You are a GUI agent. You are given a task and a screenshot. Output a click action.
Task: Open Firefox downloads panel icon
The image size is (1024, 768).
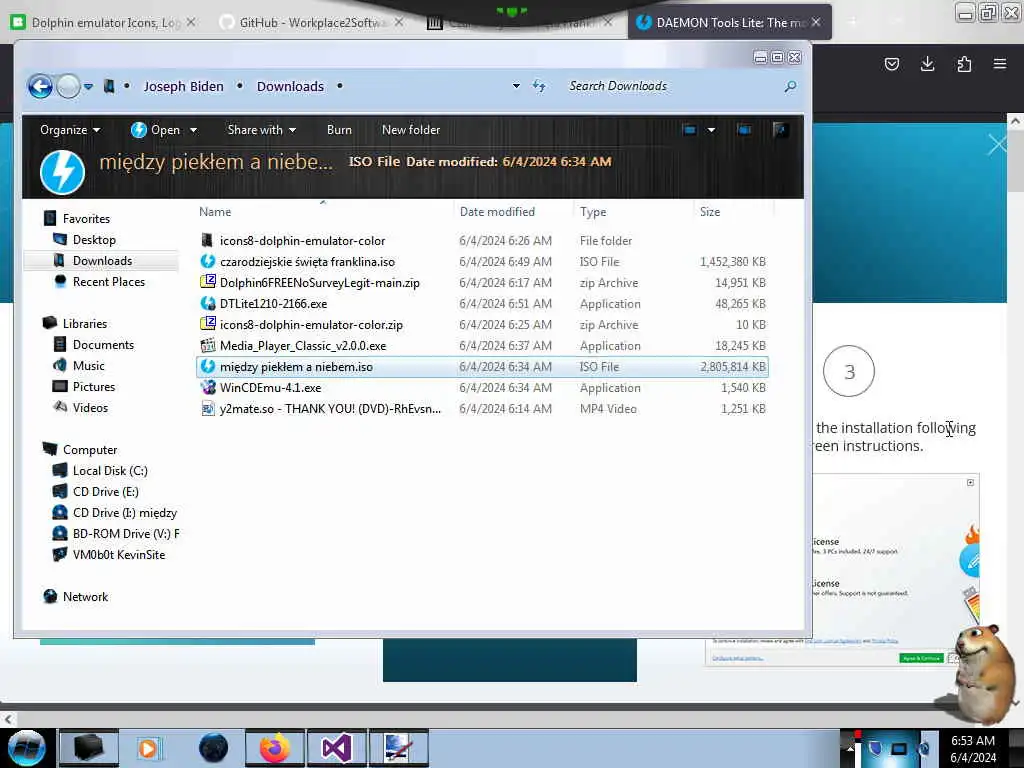[927, 64]
